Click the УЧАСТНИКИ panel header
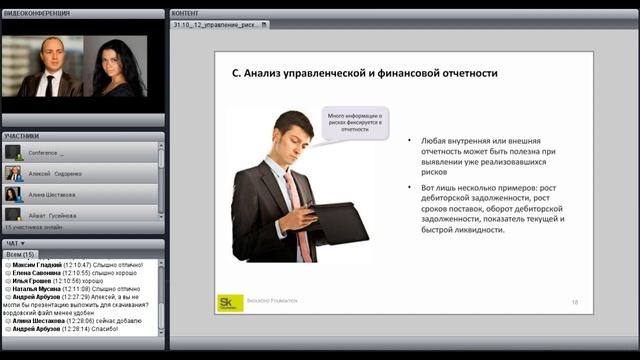The width and height of the screenshot is (640, 360). (83, 136)
